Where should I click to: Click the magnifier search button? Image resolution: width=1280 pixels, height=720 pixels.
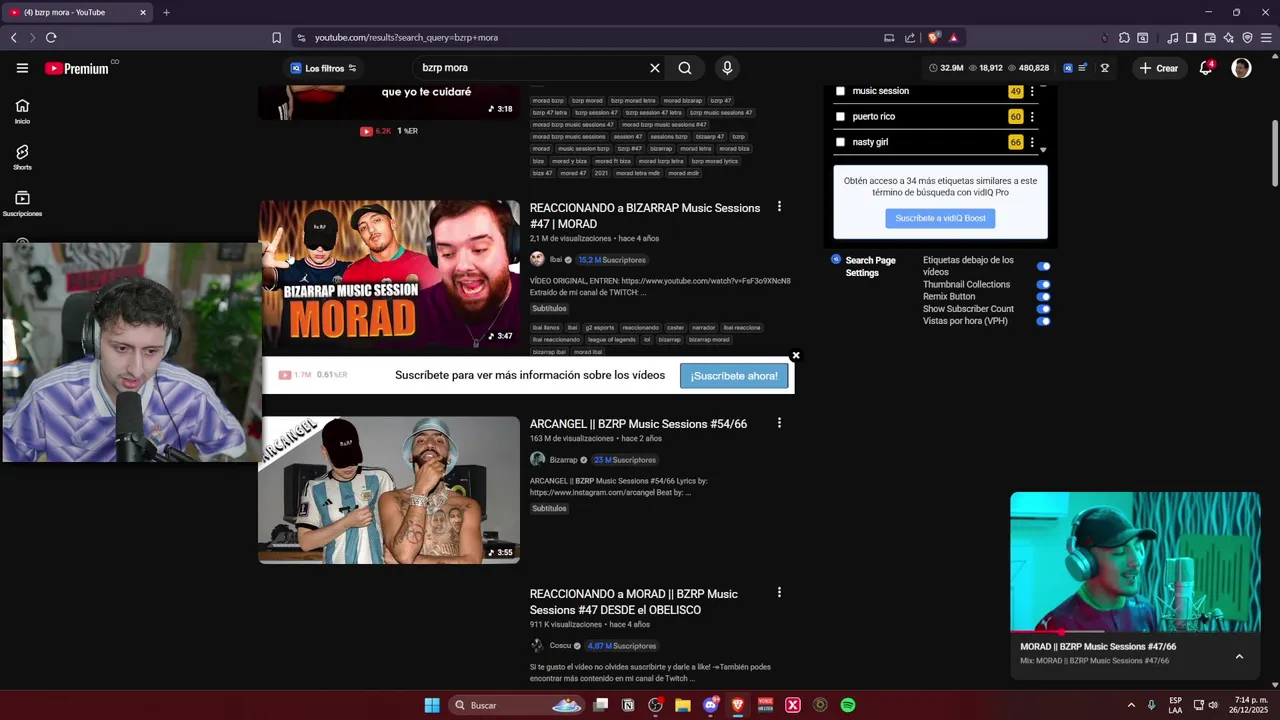(685, 68)
